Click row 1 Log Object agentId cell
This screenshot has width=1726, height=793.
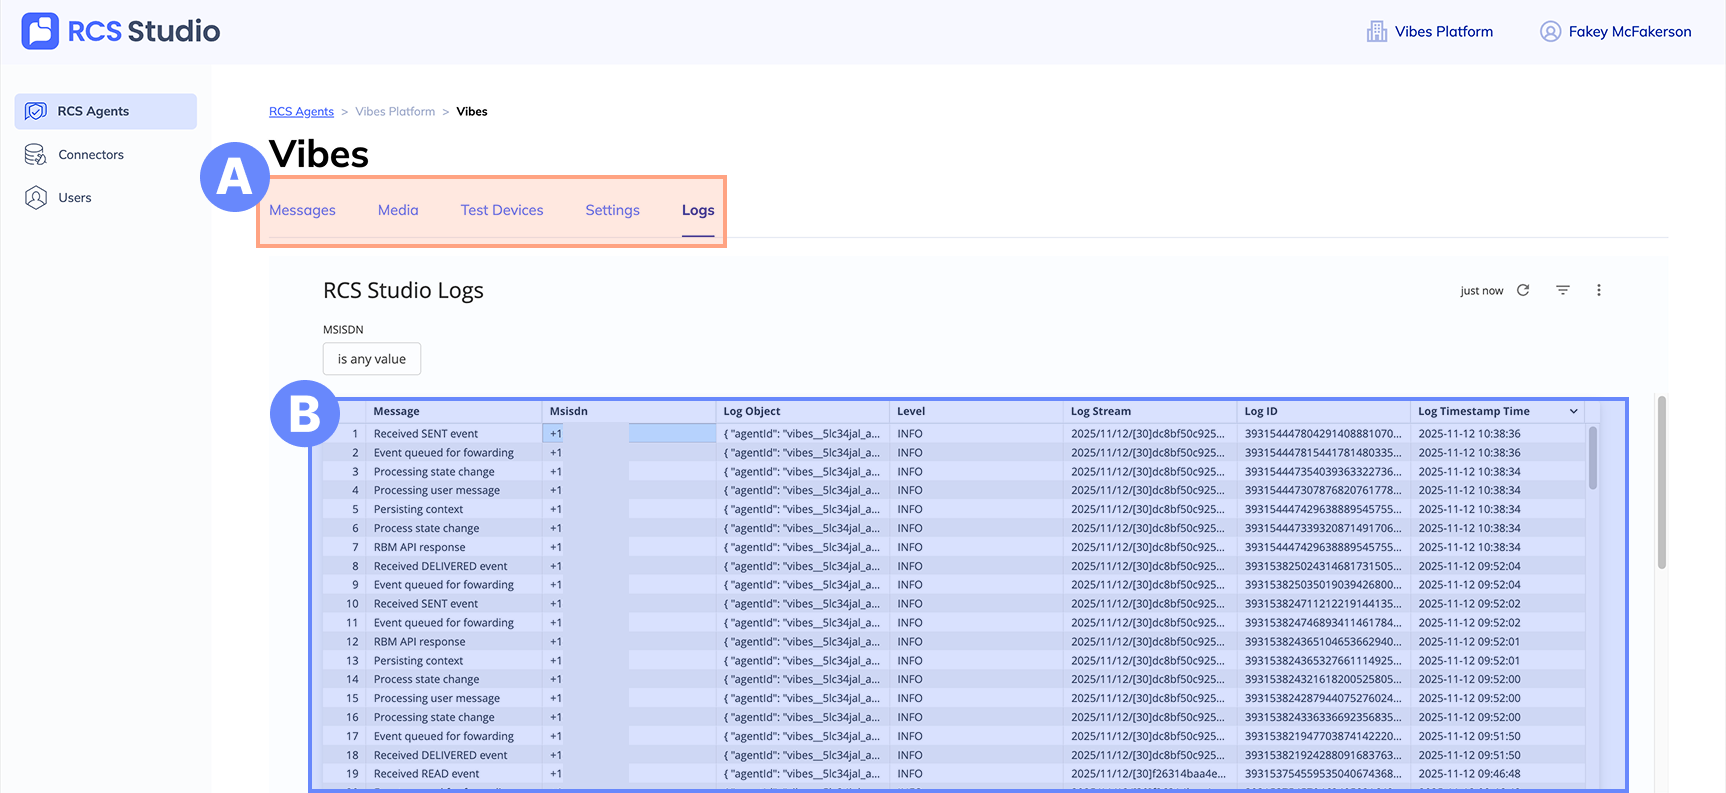point(802,434)
